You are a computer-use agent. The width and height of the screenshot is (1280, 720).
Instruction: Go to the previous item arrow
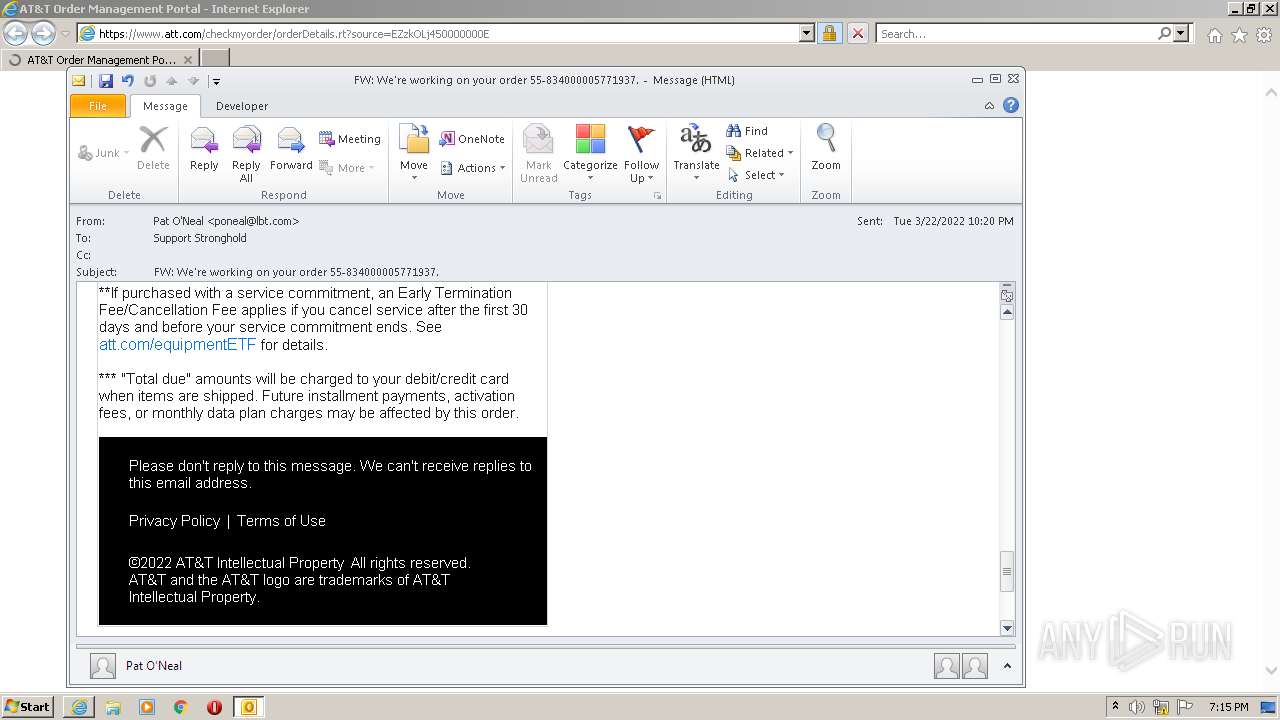tap(172, 81)
